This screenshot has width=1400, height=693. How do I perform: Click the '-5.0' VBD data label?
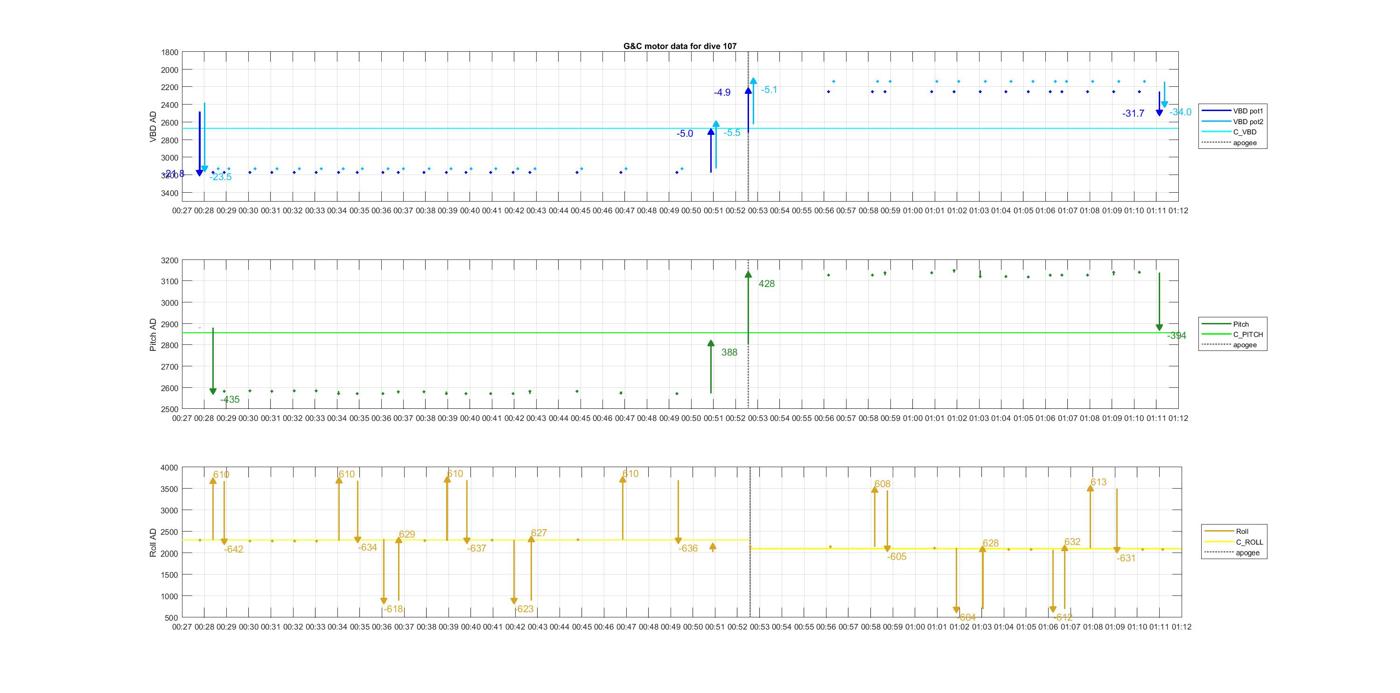685,134
